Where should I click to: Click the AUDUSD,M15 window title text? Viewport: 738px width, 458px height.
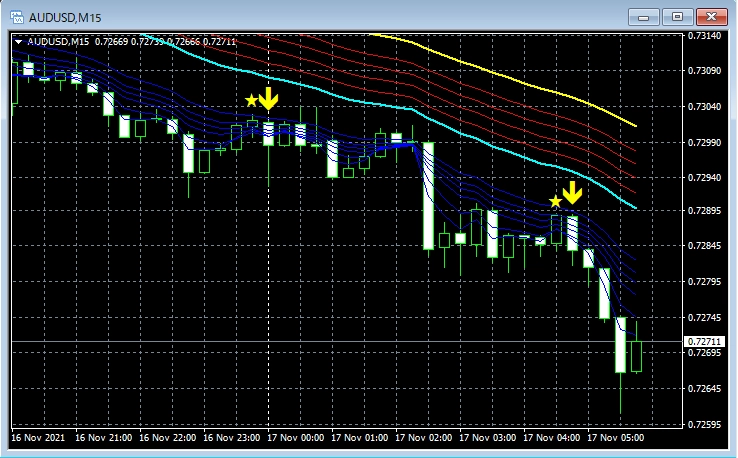pyautogui.click(x=66, y=16)
